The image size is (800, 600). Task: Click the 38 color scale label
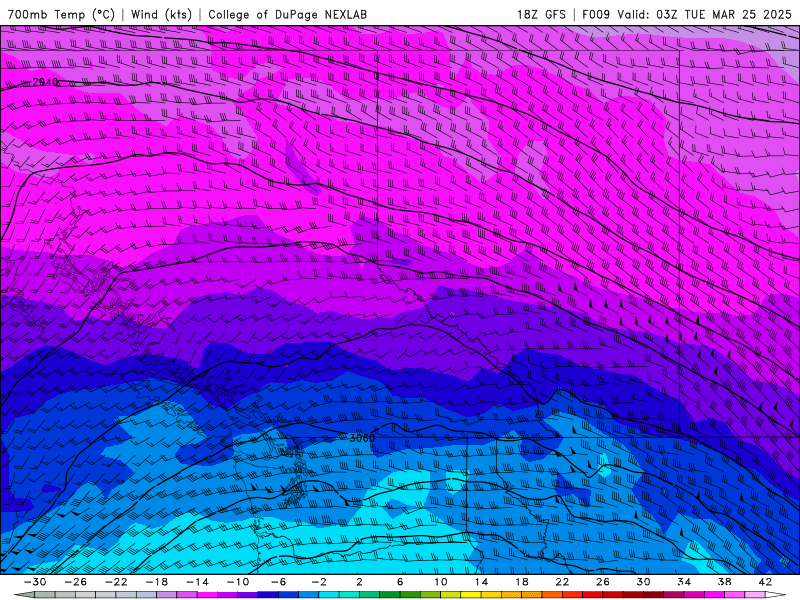(x=724, y=582)
